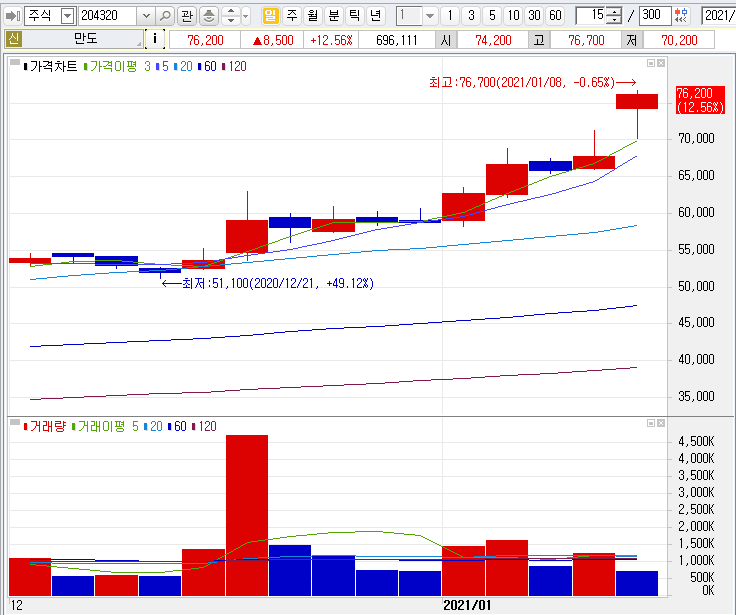Click total bars field showing 300

coord(655,16)
